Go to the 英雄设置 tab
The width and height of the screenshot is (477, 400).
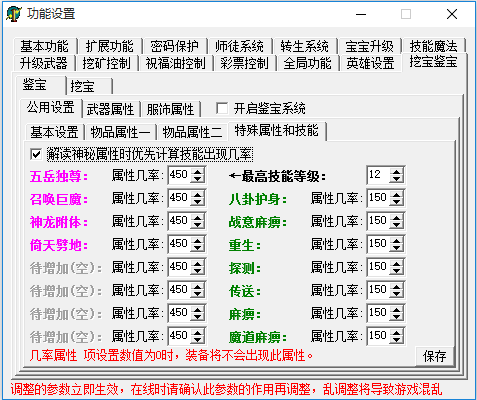(x=370, y=63)
